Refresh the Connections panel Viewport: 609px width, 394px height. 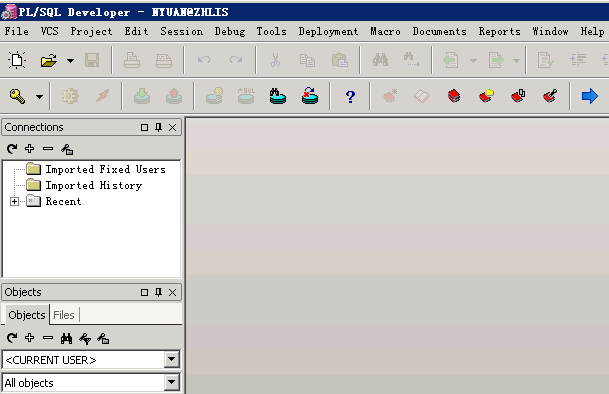(x=12, y=149)
